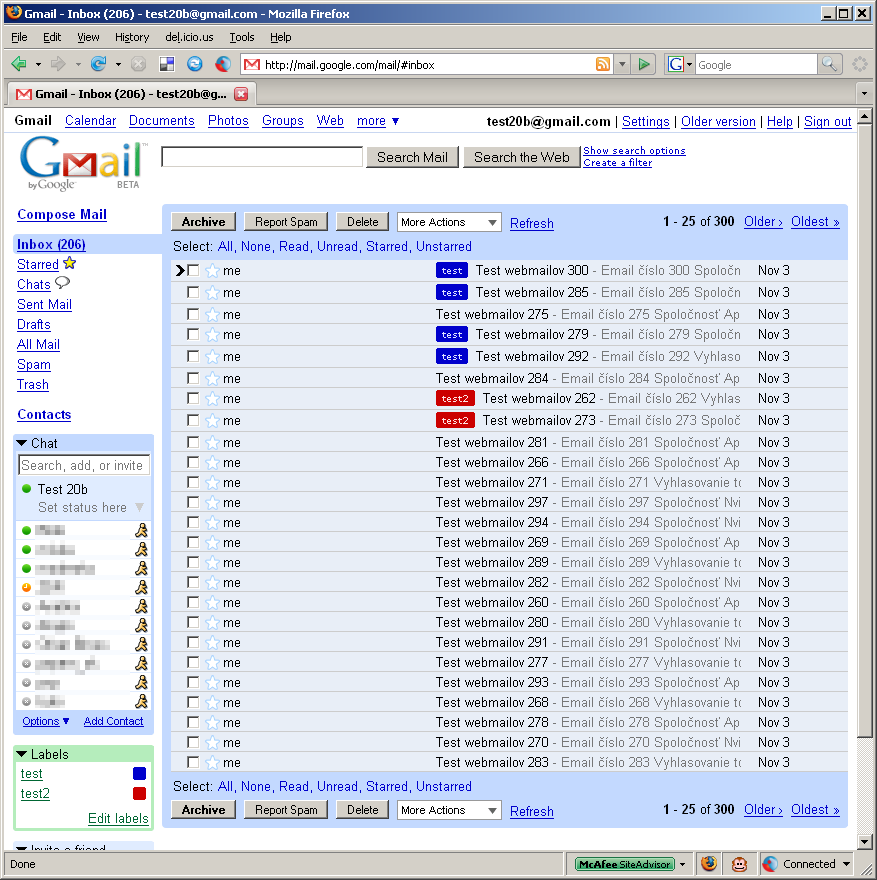Open the Back button history dropdown arrow
Viewport: 877px width, 880px height.
pos(38,65)
